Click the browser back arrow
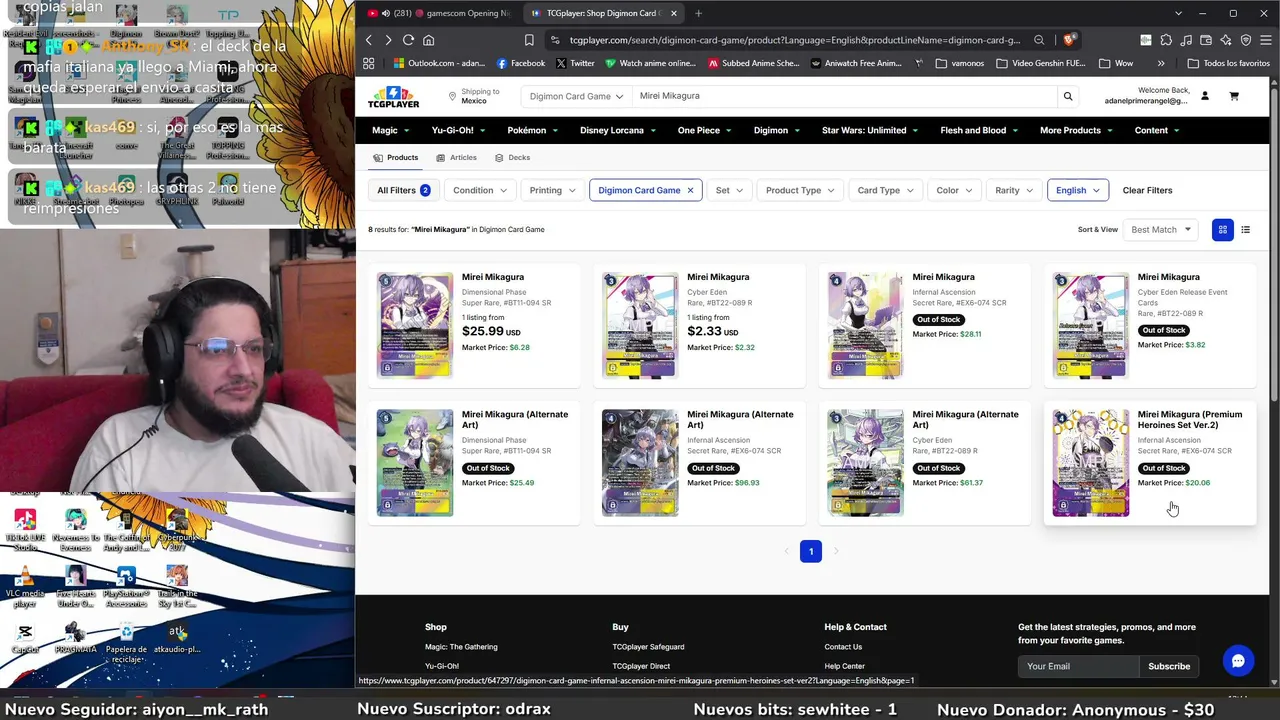This screenshot has width=1280, height=720. [369, 40]
